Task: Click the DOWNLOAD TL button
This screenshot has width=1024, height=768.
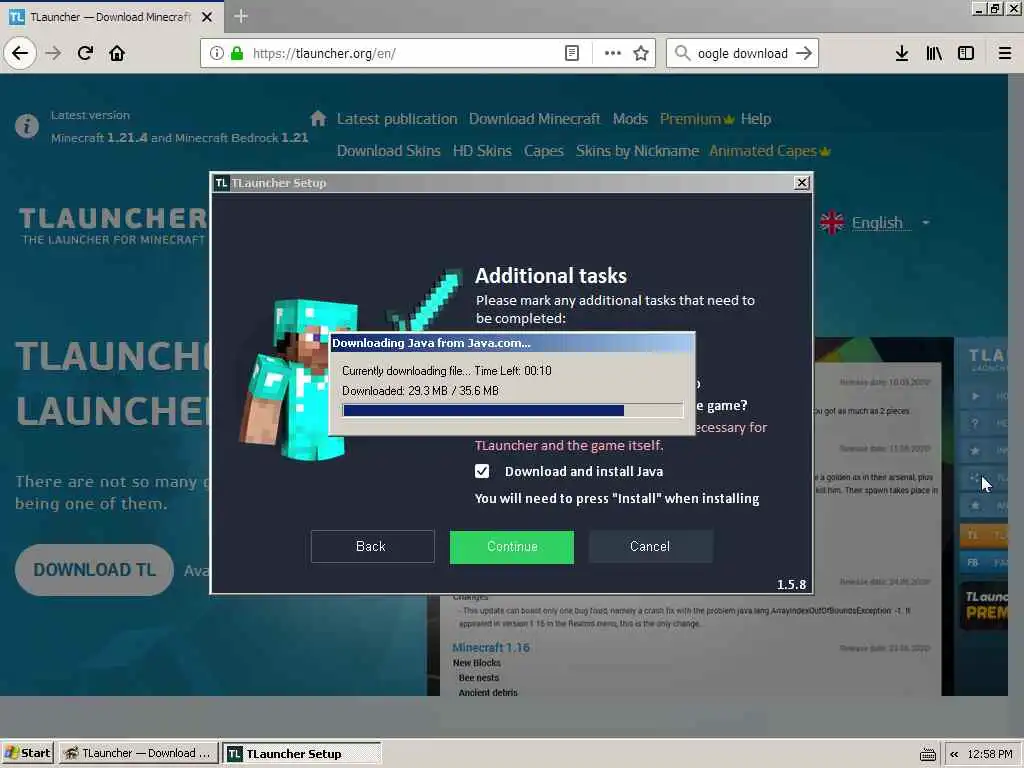Action: coord(95,569)
